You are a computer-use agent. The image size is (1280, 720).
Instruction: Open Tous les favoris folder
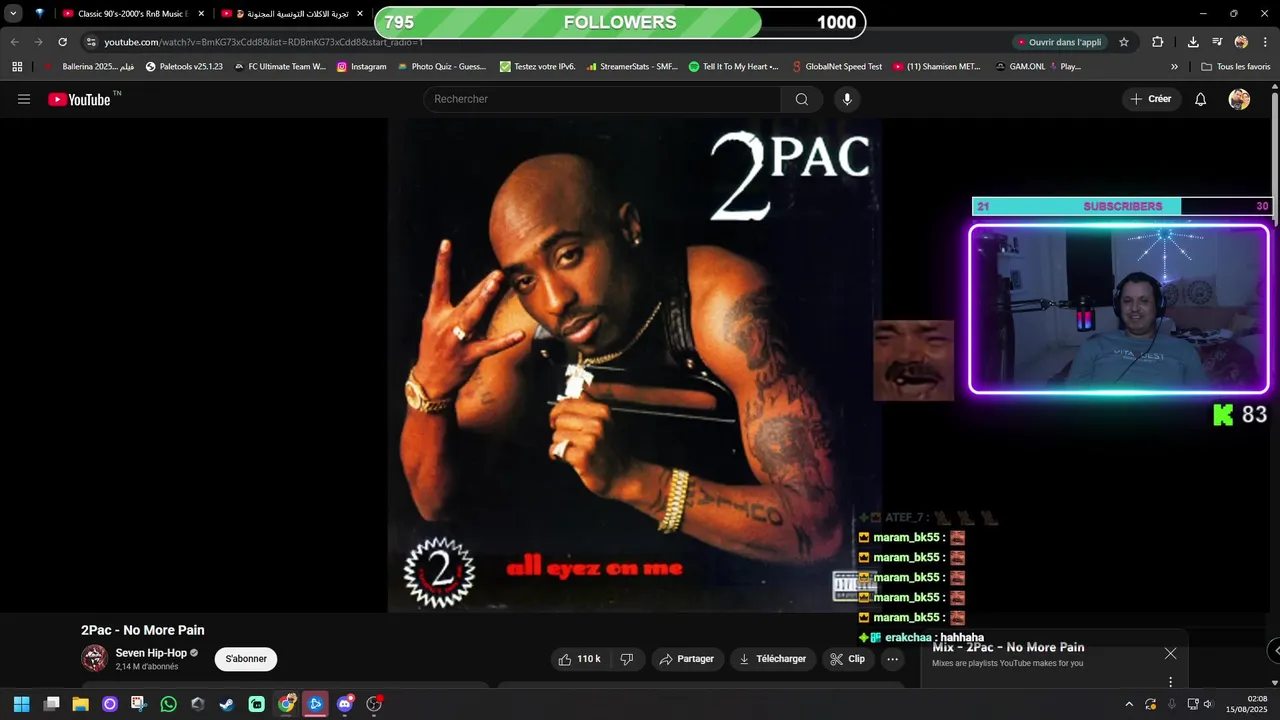1235,67
